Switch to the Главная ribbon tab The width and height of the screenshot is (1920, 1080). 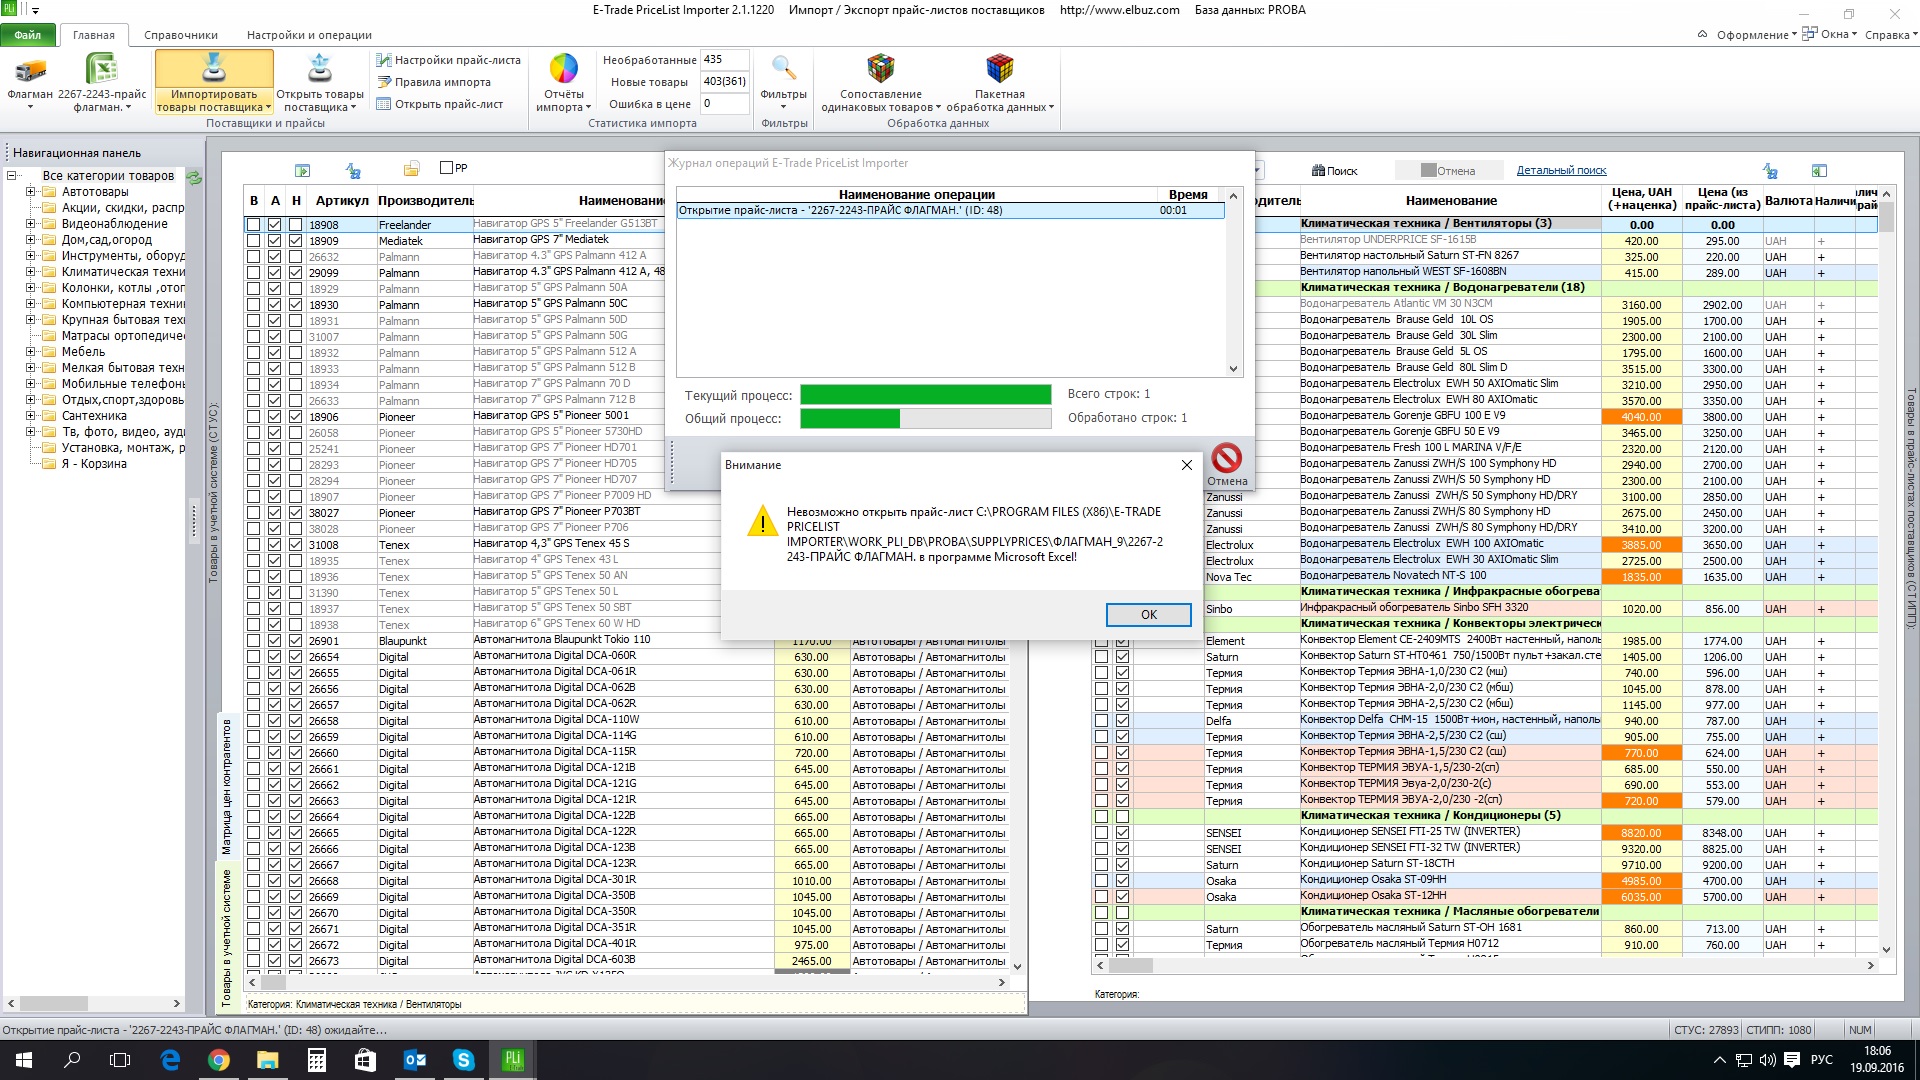pyautogui.click(x=94, y=35)
